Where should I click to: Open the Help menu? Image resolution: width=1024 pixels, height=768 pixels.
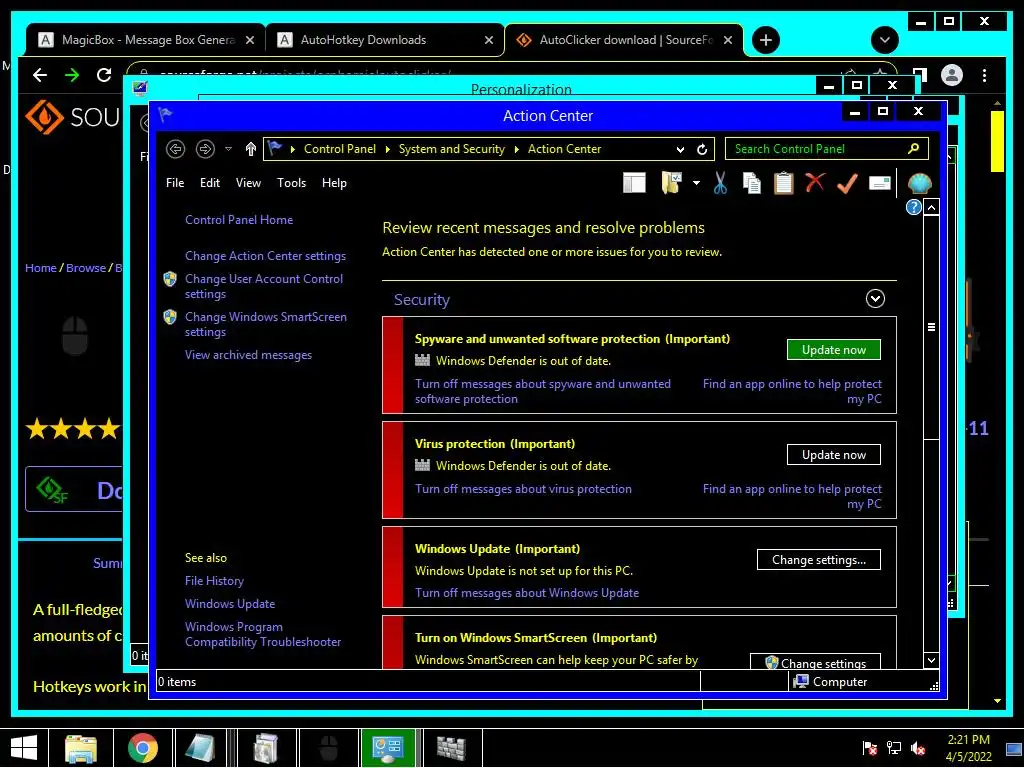tap(334, 183)
